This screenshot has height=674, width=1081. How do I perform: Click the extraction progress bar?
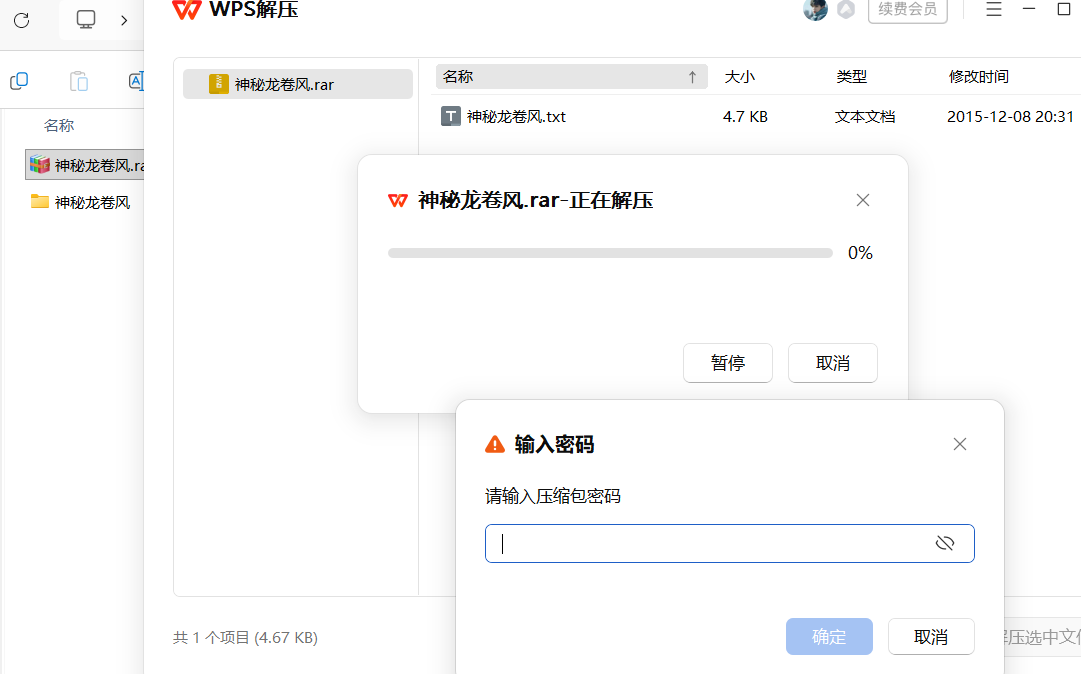coord(610,253)
